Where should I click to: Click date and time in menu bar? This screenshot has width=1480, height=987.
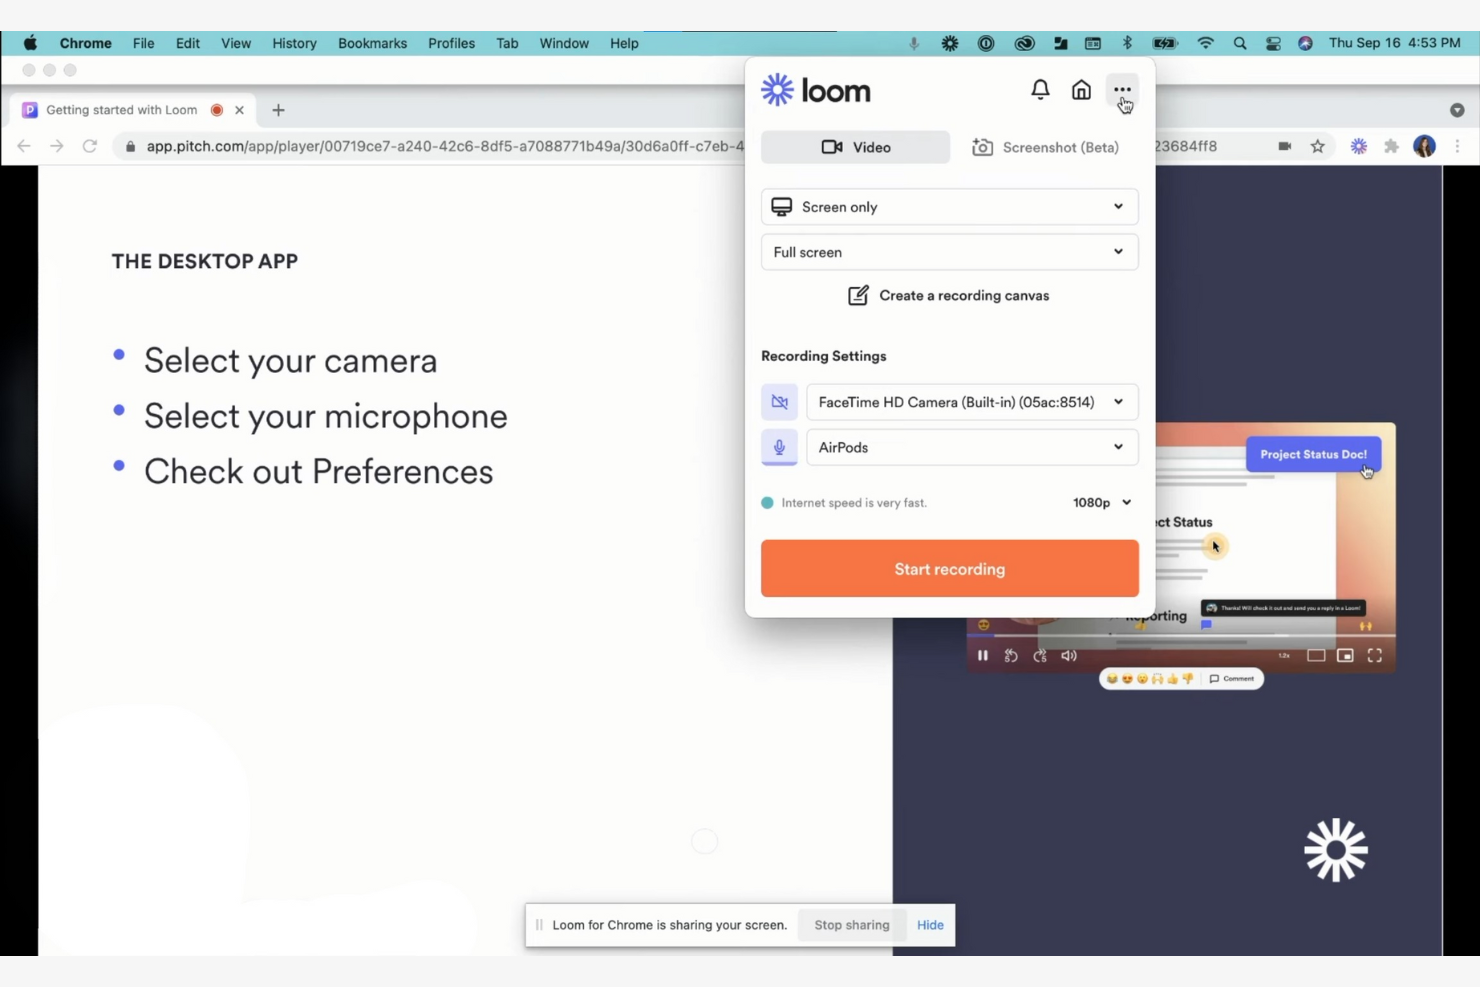(x=1394, y=43)
